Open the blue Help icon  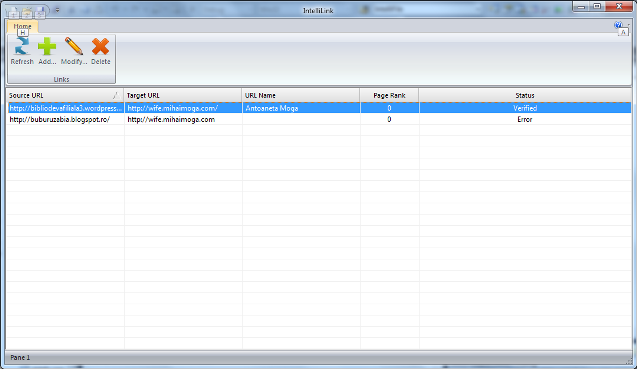click(618, 25)
